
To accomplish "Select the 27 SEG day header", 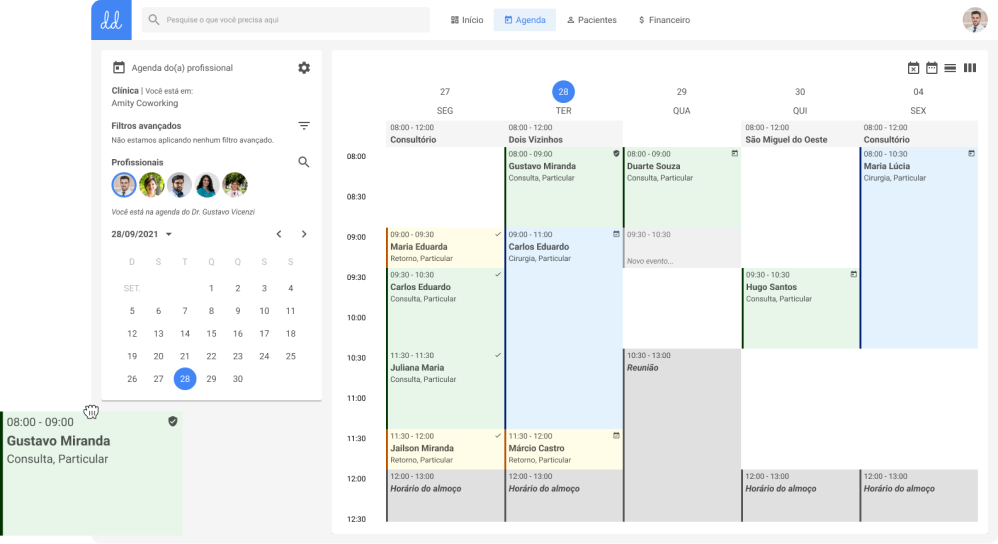I will (445, 101).
